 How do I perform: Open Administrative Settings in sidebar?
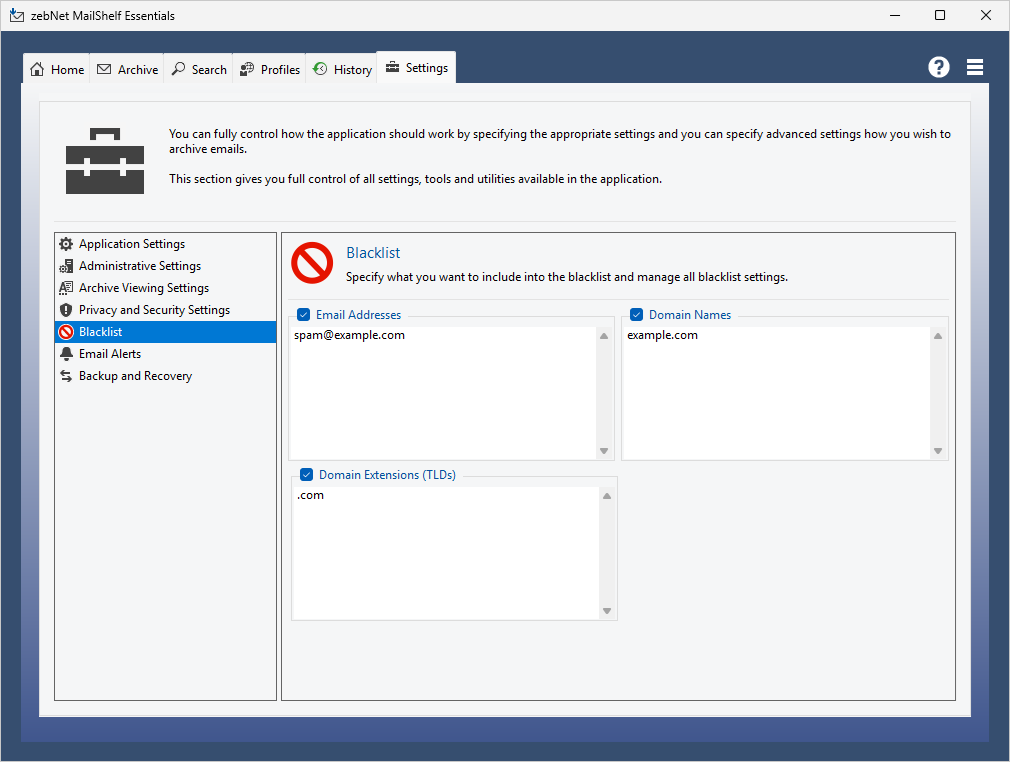[139, 266]
